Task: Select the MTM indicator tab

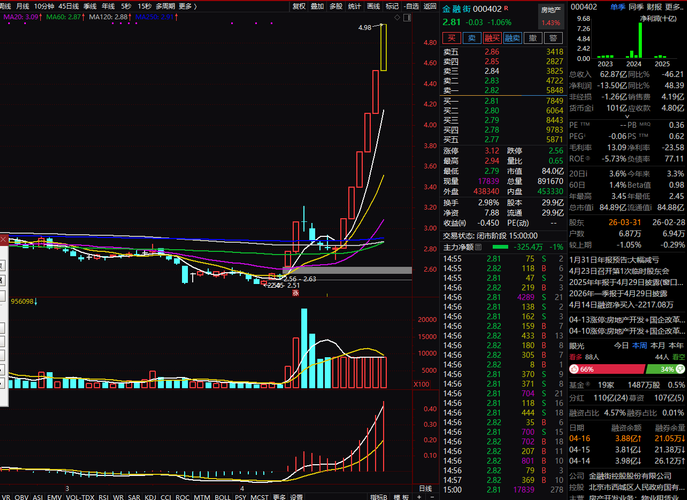Action: coord(202,497)
